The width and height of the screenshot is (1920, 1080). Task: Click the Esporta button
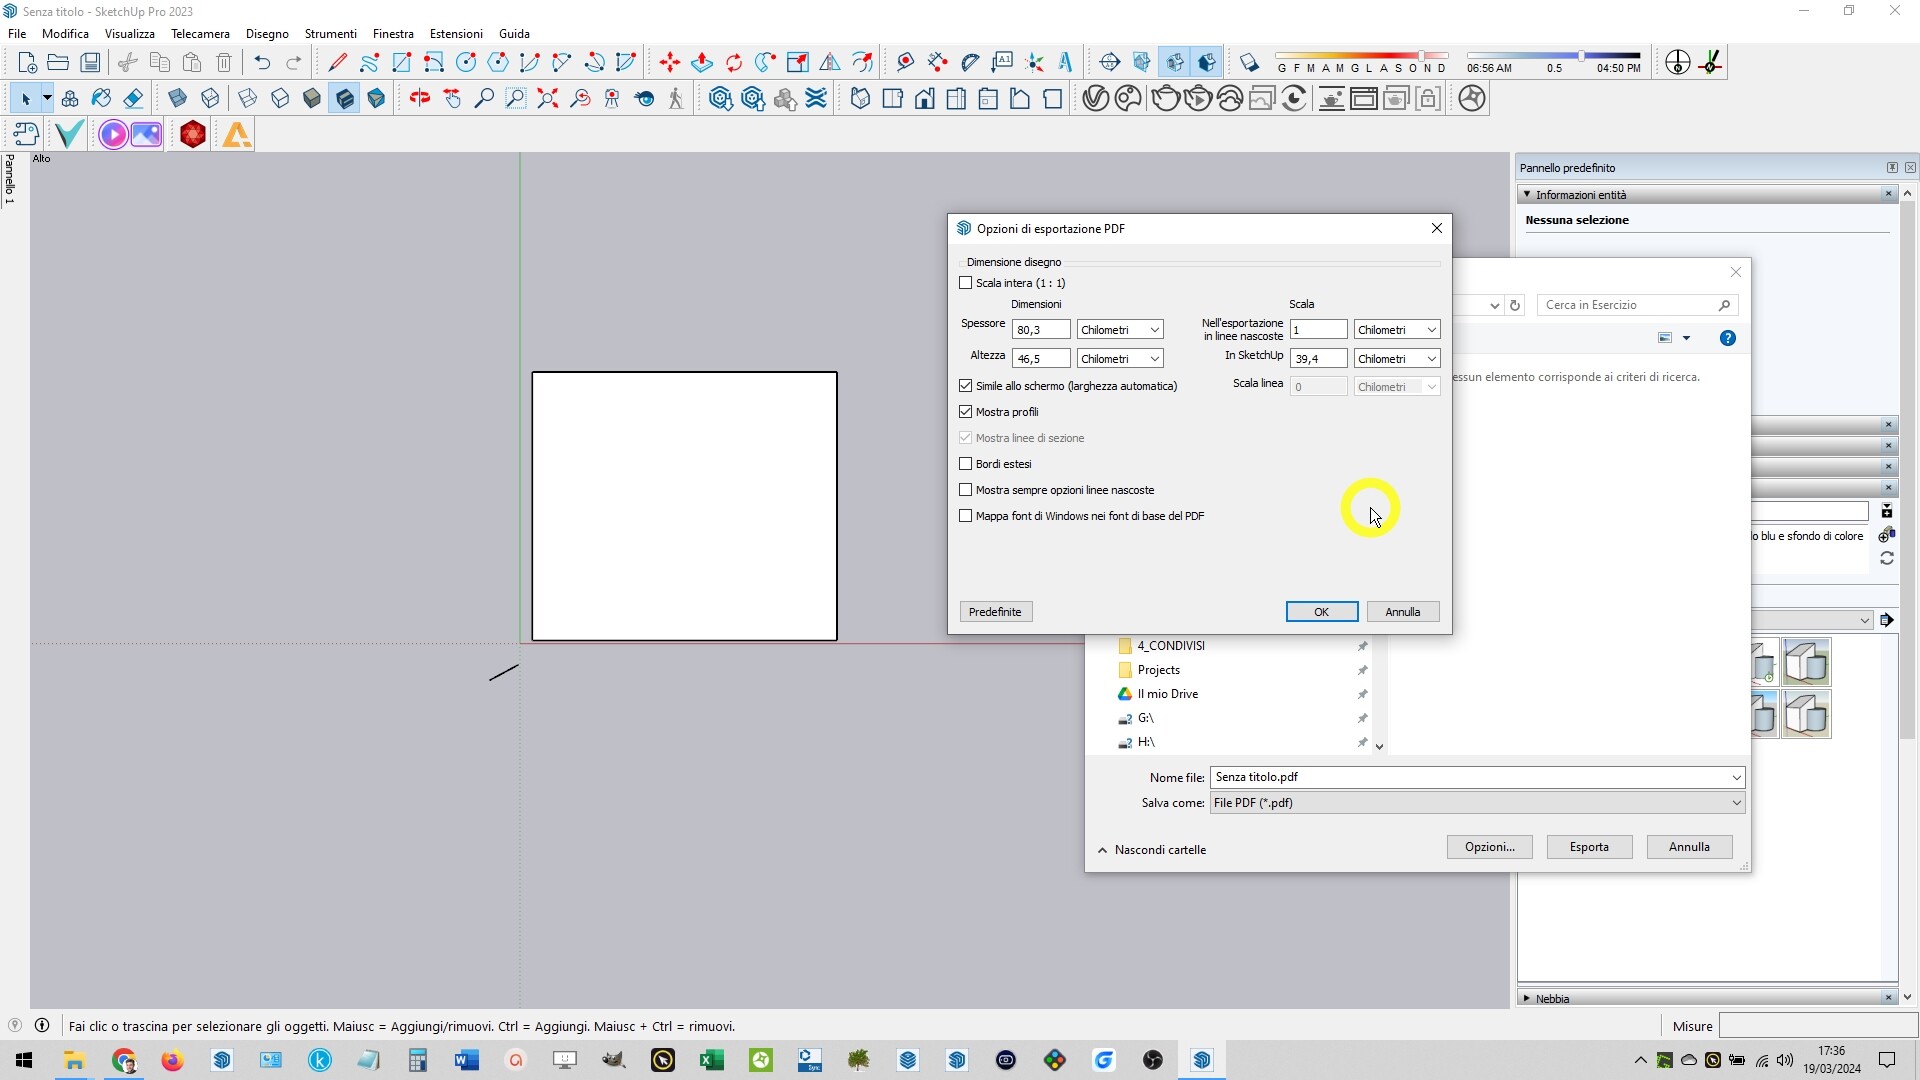[1589, 847]
